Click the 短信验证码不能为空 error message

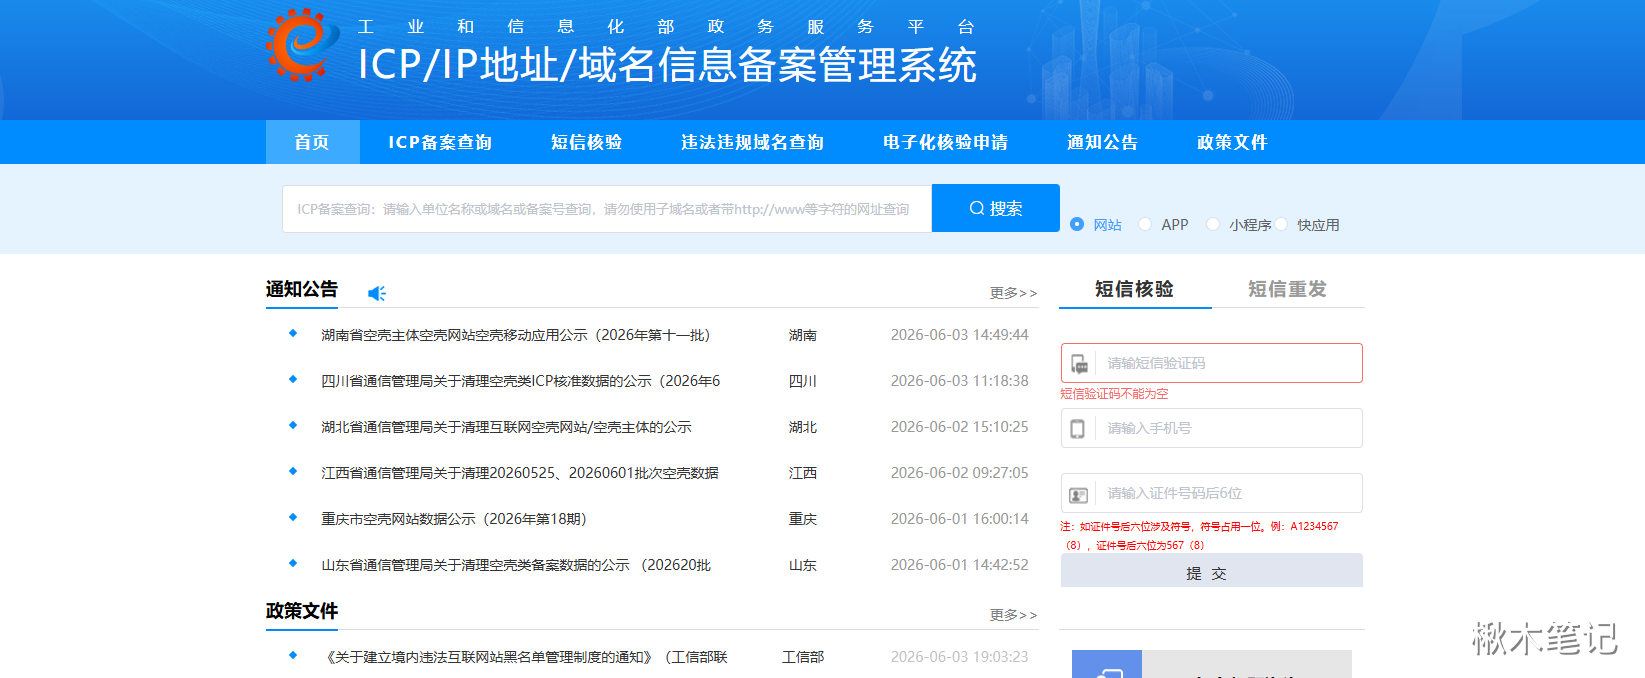click(1114, 394)
